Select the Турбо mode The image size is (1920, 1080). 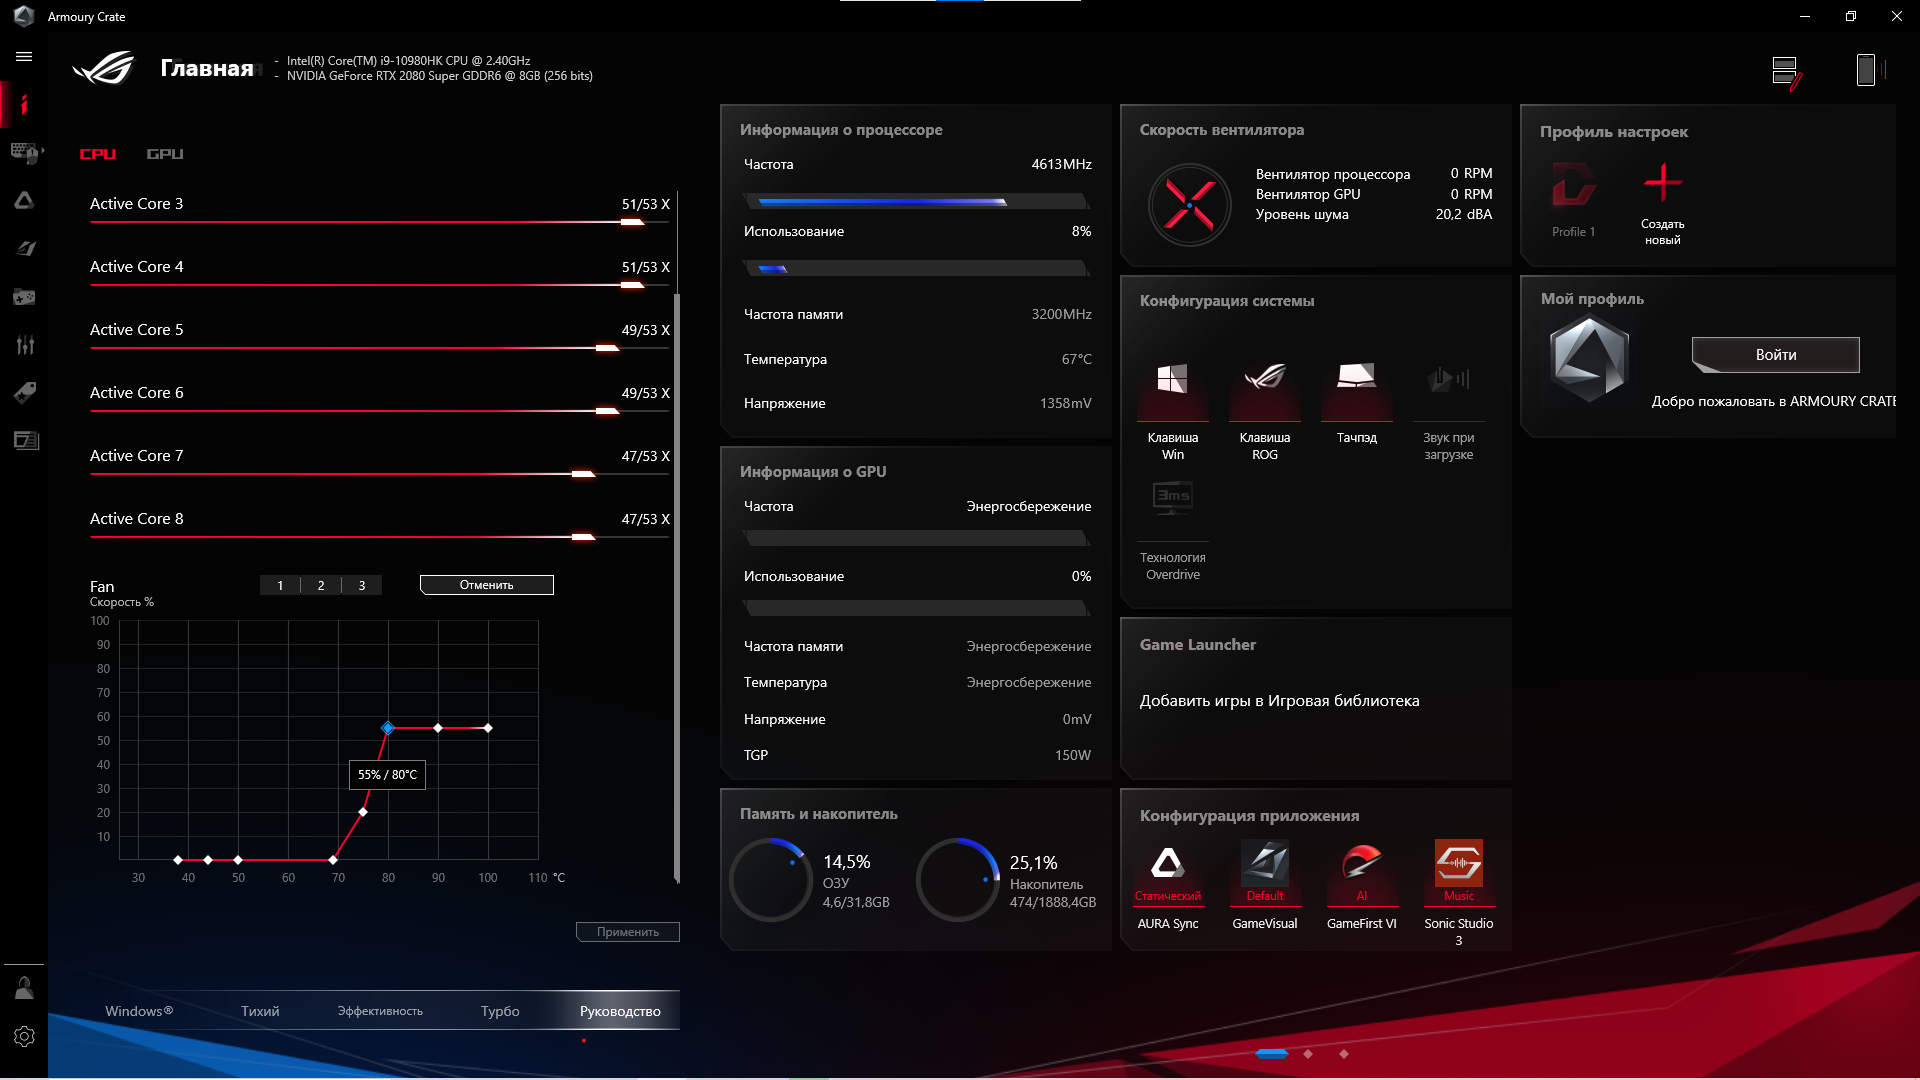pyautogui.click(x=500, y=1011)
